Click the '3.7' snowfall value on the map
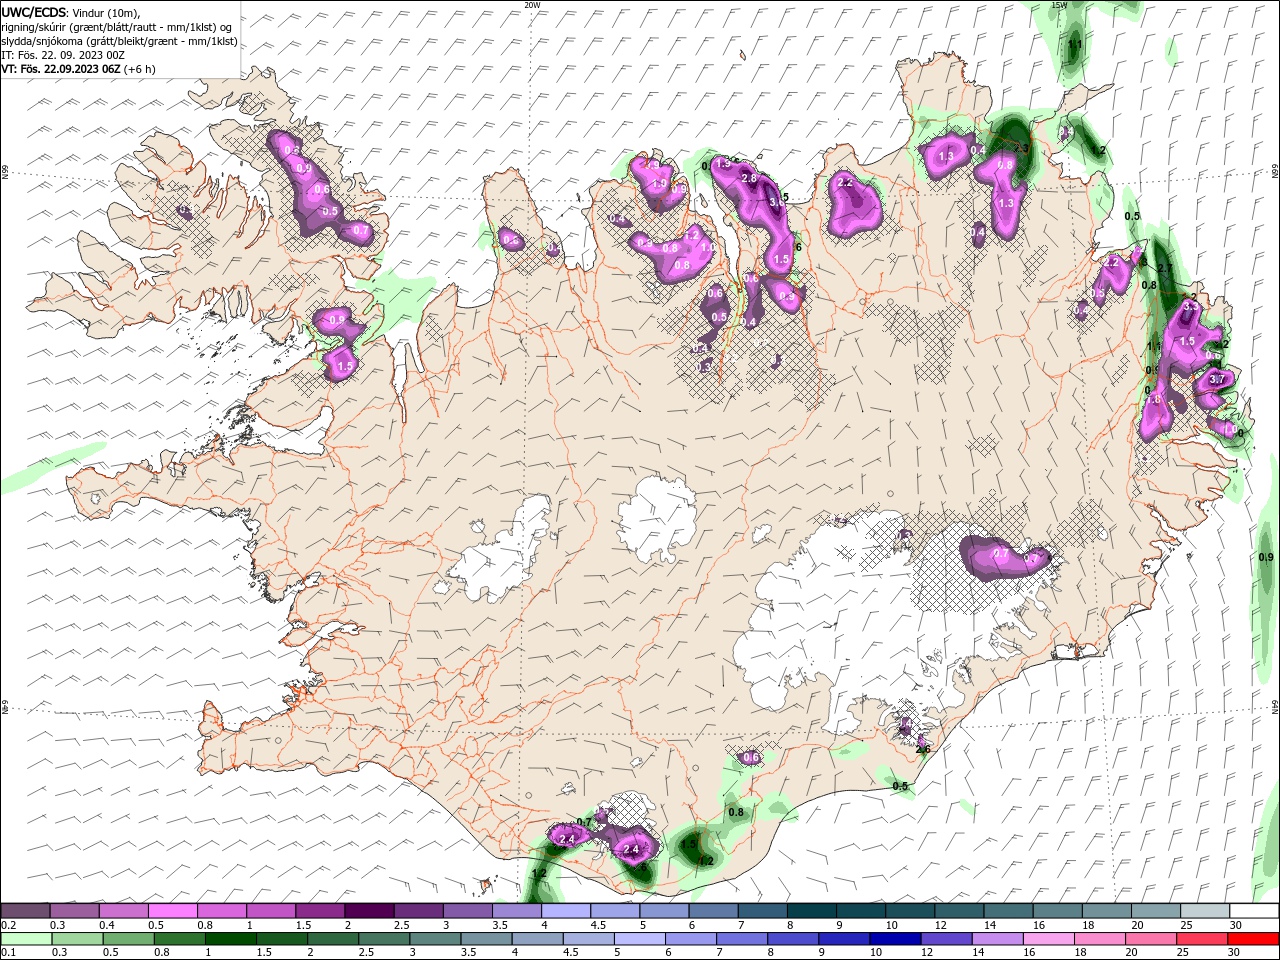The height and width of the screenshot is (960, 1280). (x=1218, y=380)
